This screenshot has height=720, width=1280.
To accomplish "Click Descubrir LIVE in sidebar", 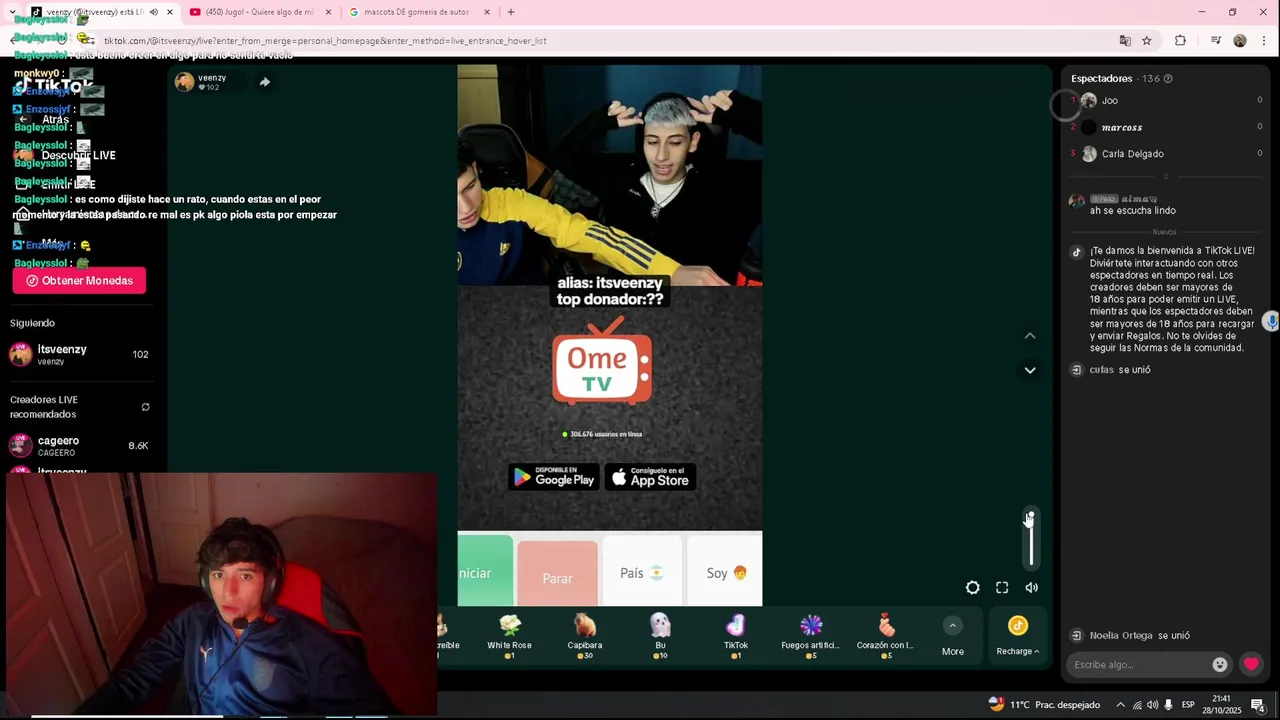I will pyautogui.click(x=78, y=155).
